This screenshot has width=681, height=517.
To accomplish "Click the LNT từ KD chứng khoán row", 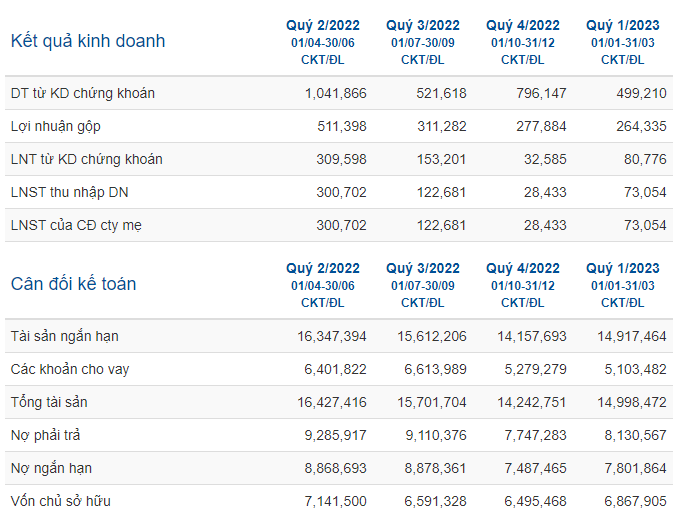I will pyautogui.click(x=339, y=159).
